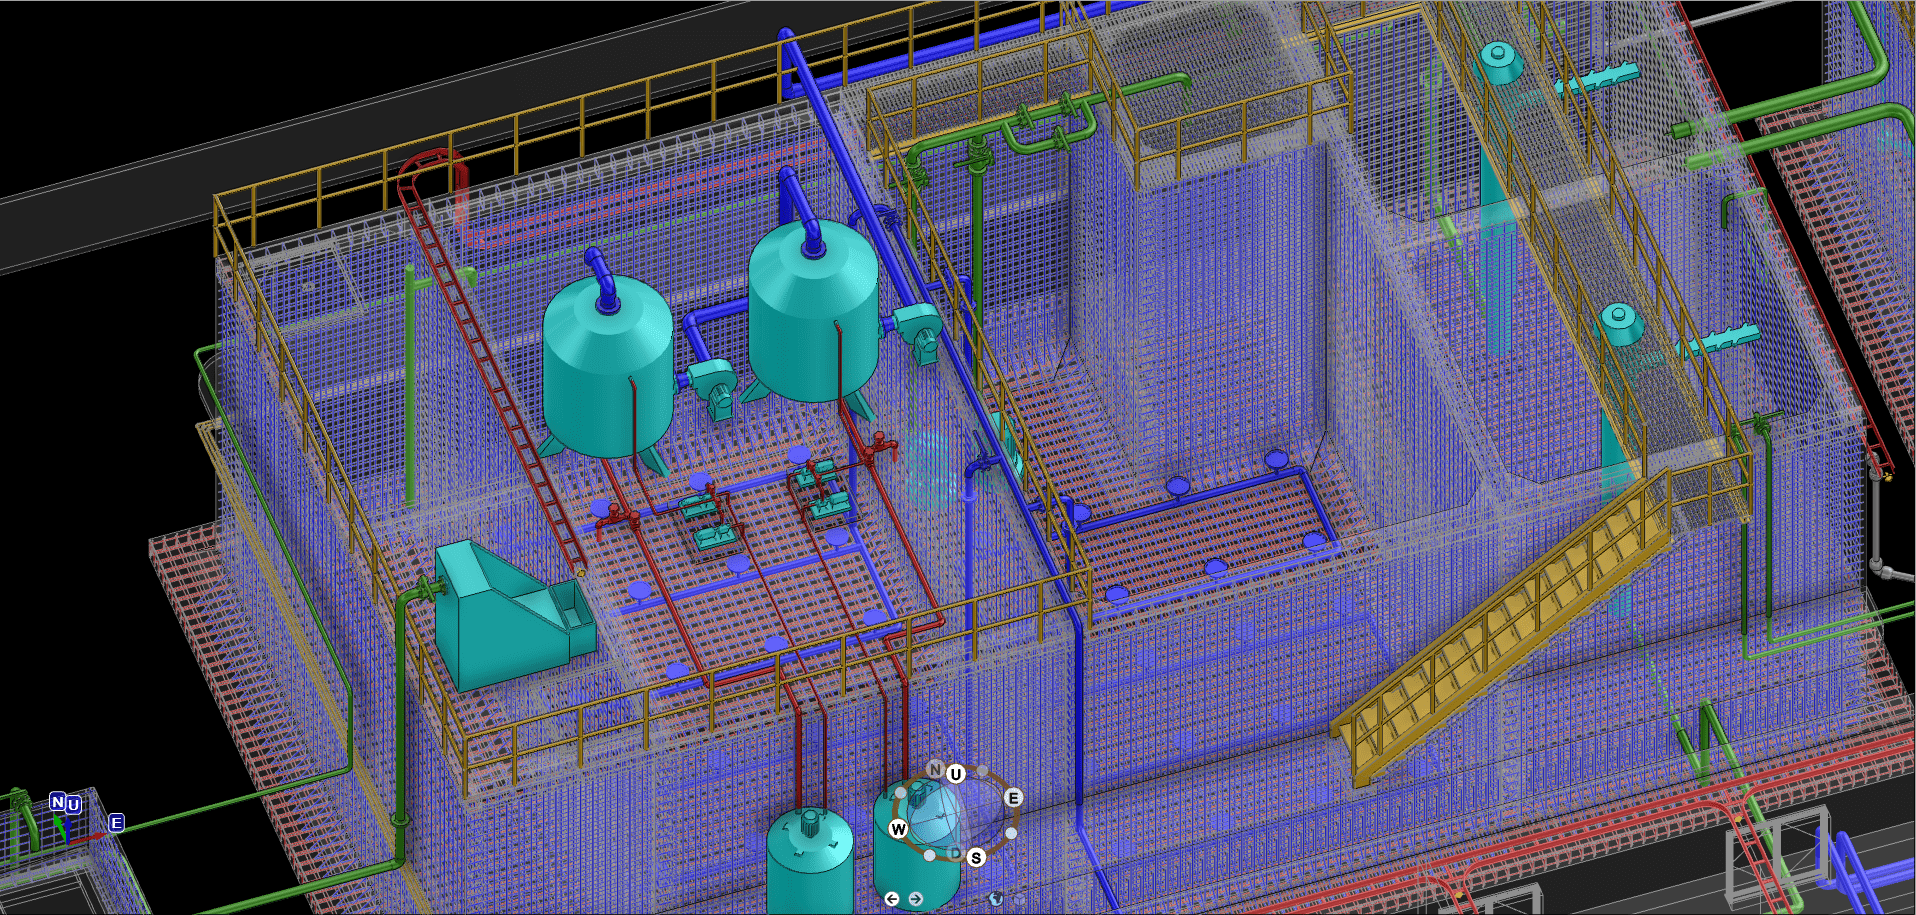Image resolution: width=1916 pixels, height=915 pixels.
Task: Select the left cyan filter tank
Action: 607,370
